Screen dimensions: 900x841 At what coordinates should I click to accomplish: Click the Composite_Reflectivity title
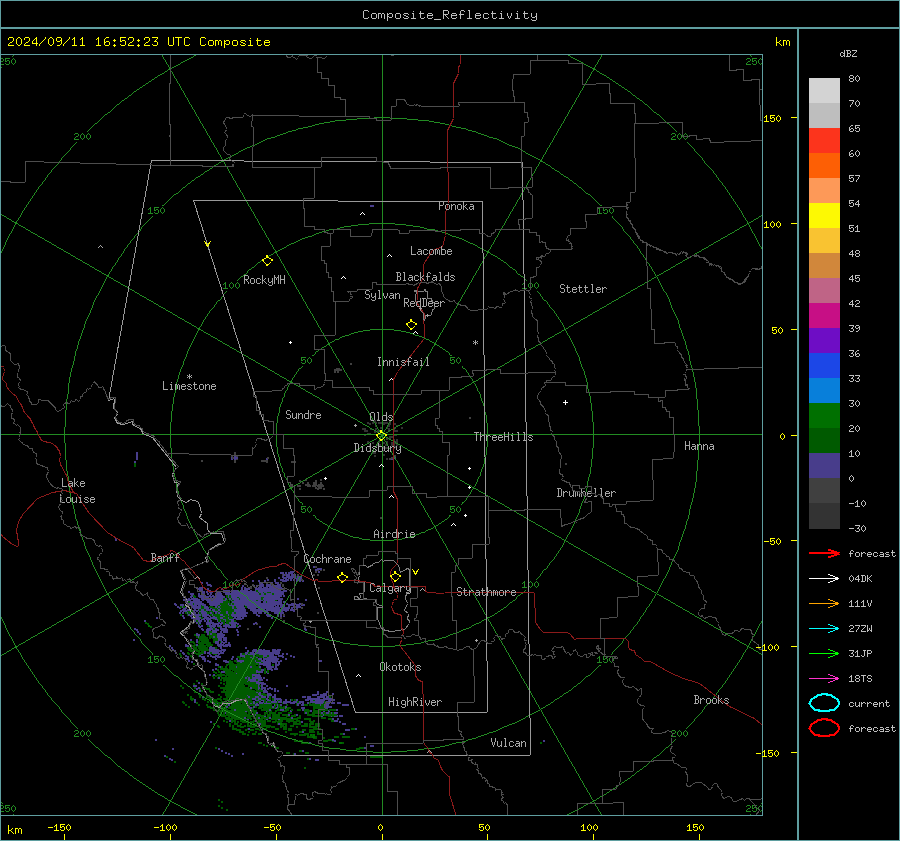point(450,15)
